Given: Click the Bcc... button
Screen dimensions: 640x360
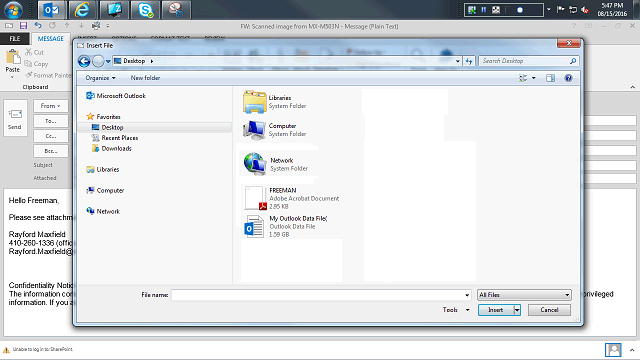Looking at the screenshot, I should (51, 151).
